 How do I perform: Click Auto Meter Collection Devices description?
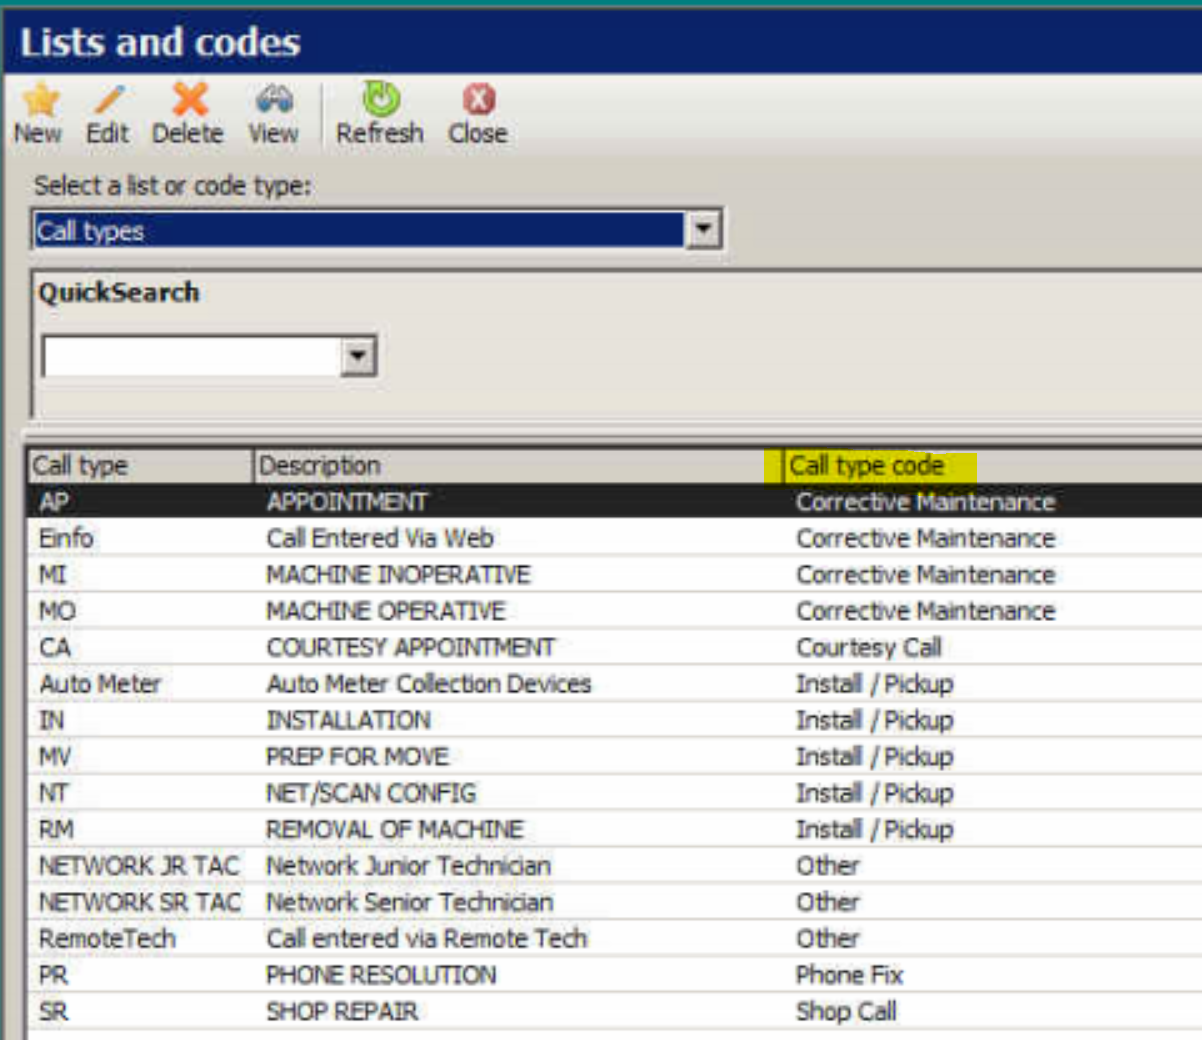coord(429,684)
